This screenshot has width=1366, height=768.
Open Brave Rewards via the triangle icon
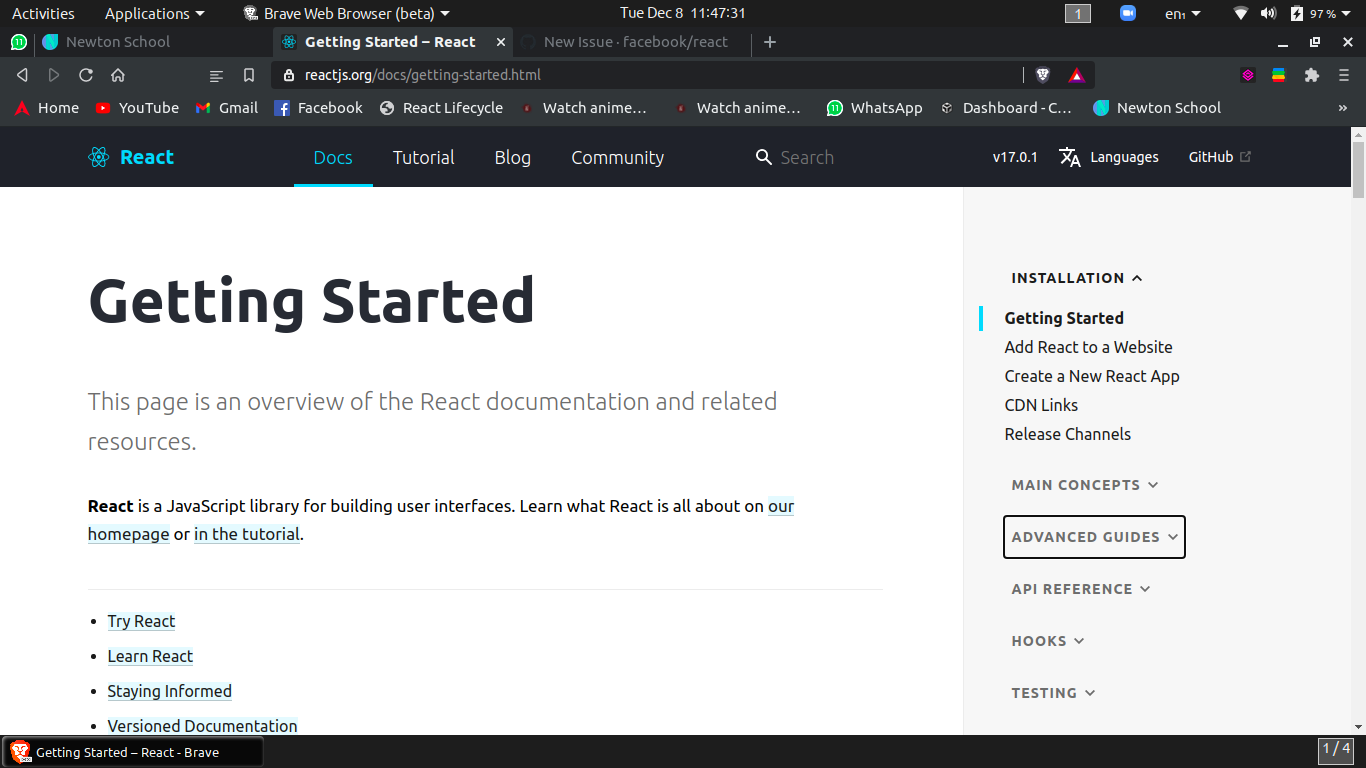(1075, 74)
